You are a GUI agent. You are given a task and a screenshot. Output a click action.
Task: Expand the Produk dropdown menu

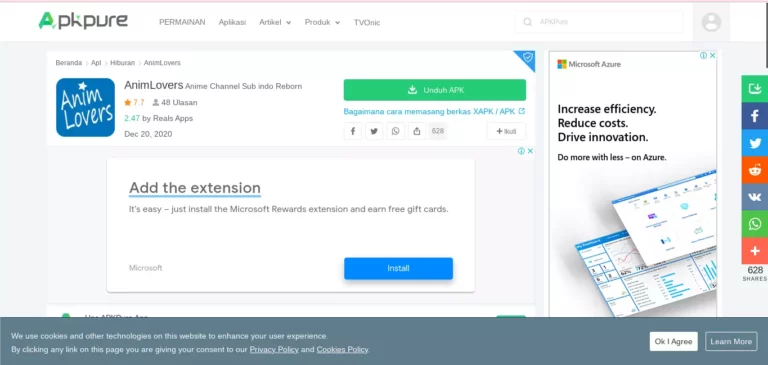click(322, 22)
